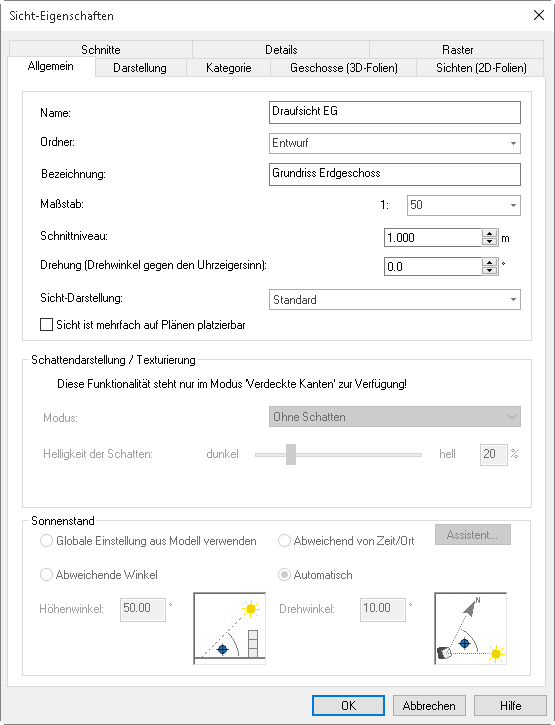555x725 pixels.
Task: Click the shadow brightness percent field 20
Action: (x=493, y=454)
